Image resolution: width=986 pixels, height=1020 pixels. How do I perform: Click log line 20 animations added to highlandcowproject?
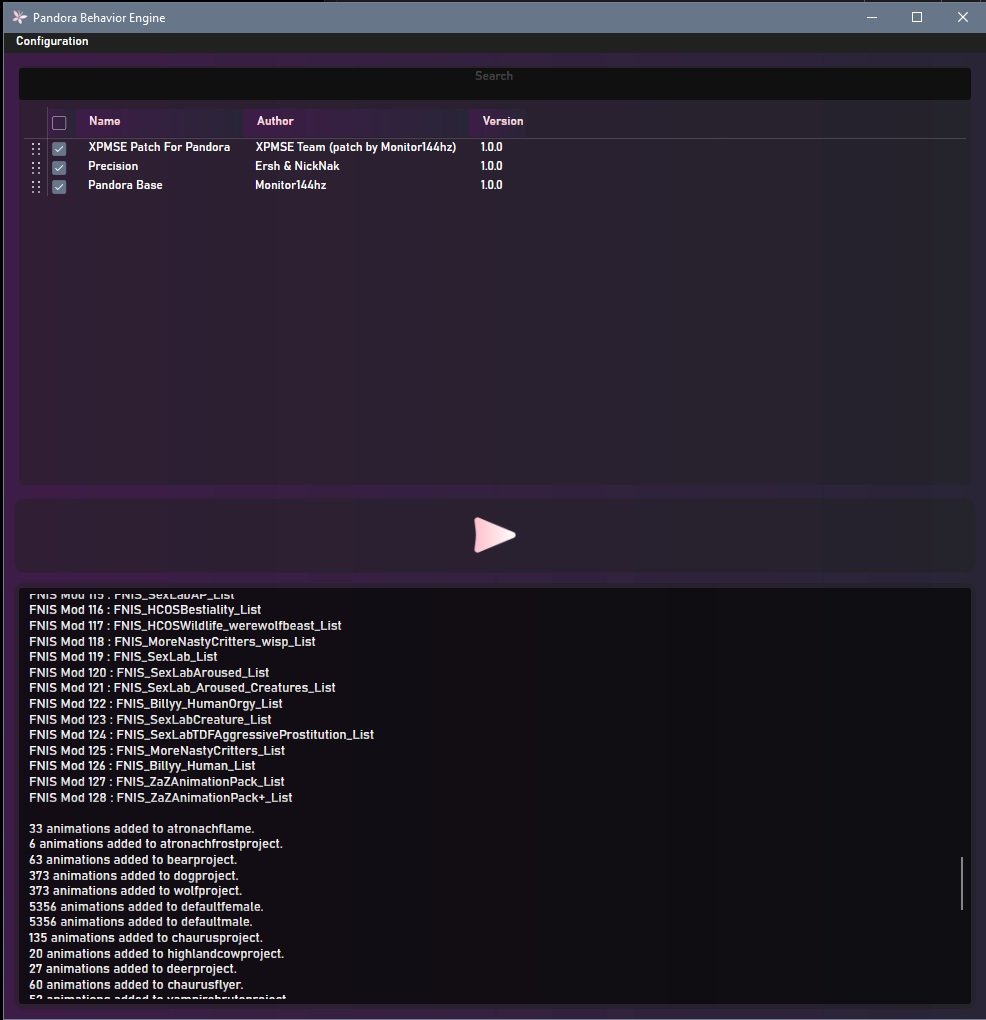click(x=157, y=954)
